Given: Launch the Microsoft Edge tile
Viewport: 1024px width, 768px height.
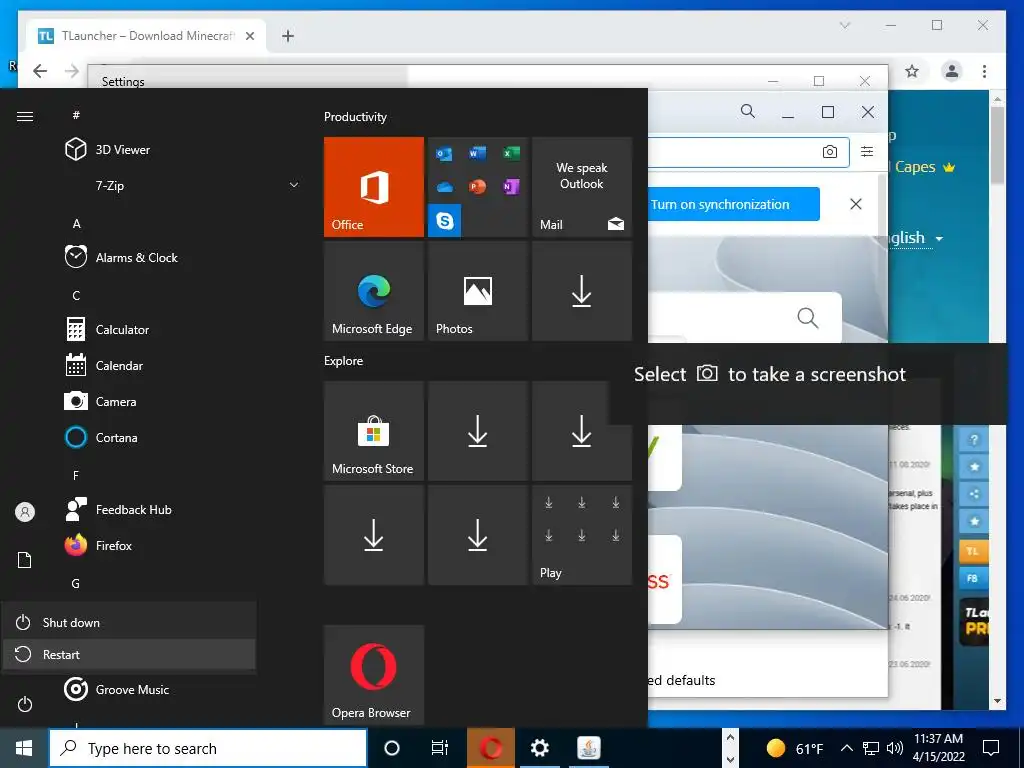Looking at the screenshot, I should pos(374,291).
